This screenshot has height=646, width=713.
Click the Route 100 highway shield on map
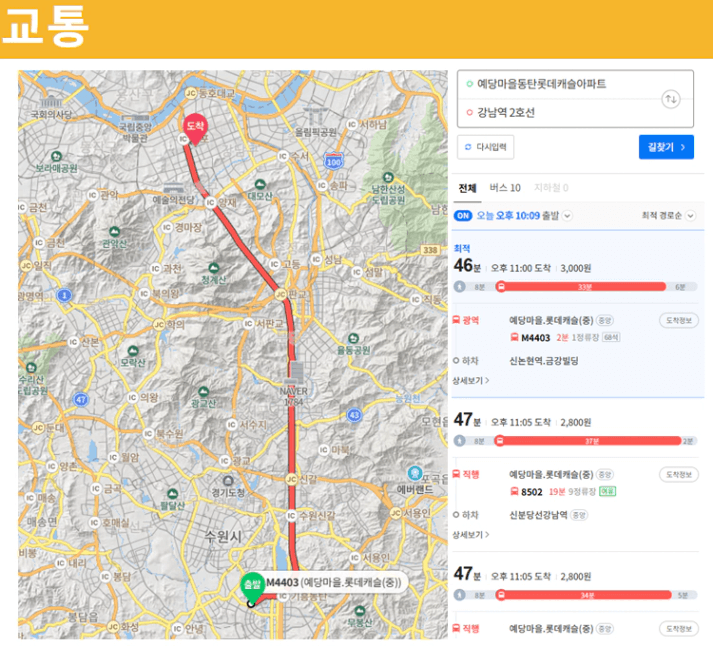pyautogui.click(x=333, y=161)
